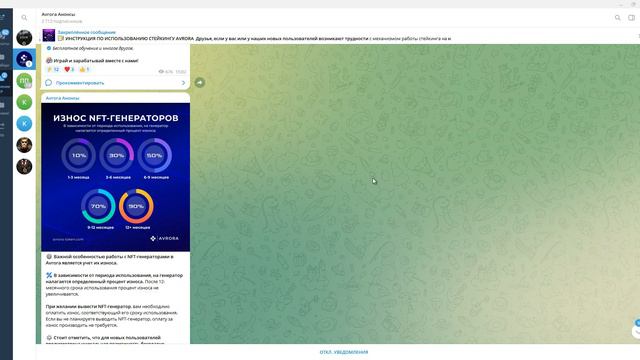Viewport: 640px width, 360px height.
Task: Open the chat list search magnifier
Action: coord(24,18)
